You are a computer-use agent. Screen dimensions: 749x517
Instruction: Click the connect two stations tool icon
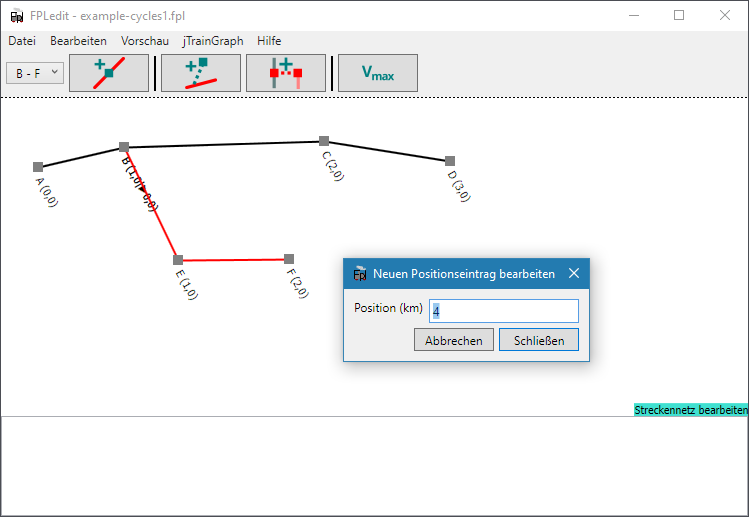point(286,73)
